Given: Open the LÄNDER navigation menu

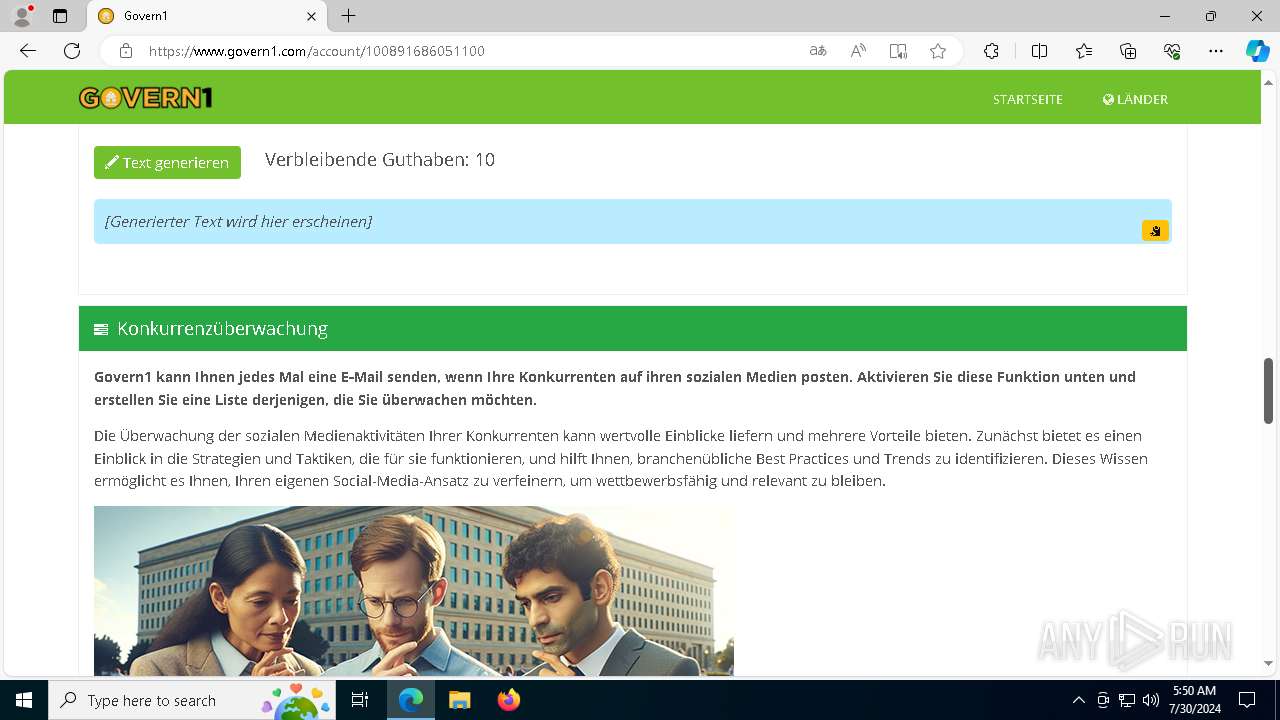Looking at the screenshot, I should coord(1135,99).
